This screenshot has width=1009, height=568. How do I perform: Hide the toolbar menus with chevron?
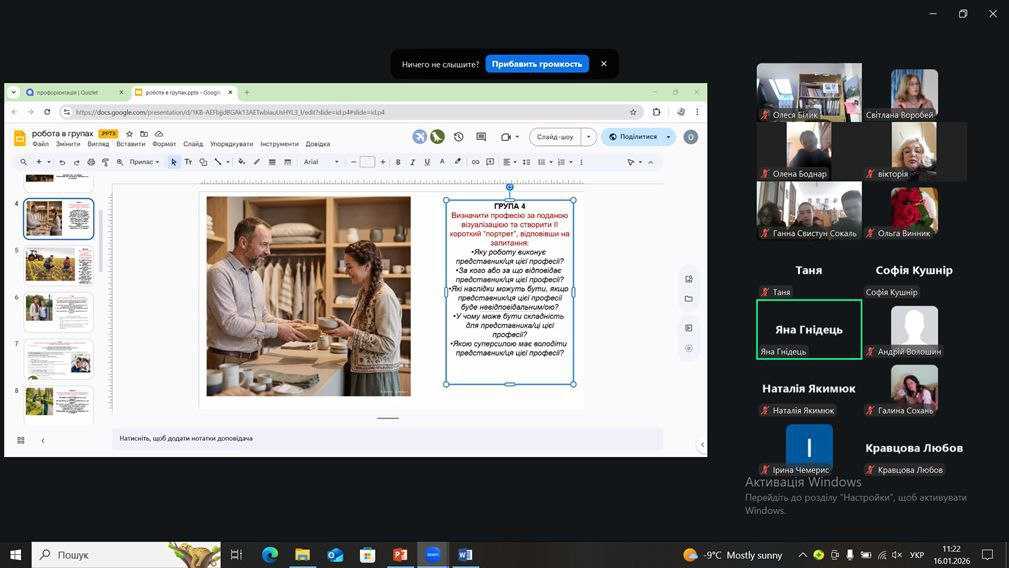point(651,162)
